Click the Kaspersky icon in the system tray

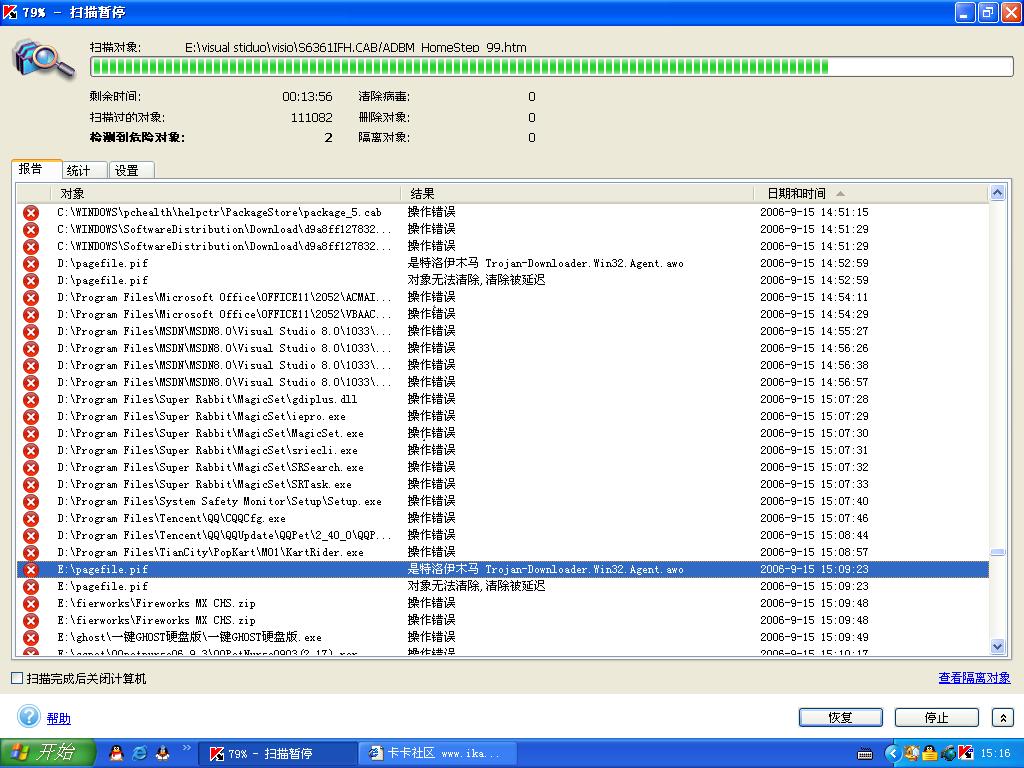(965, 753)
